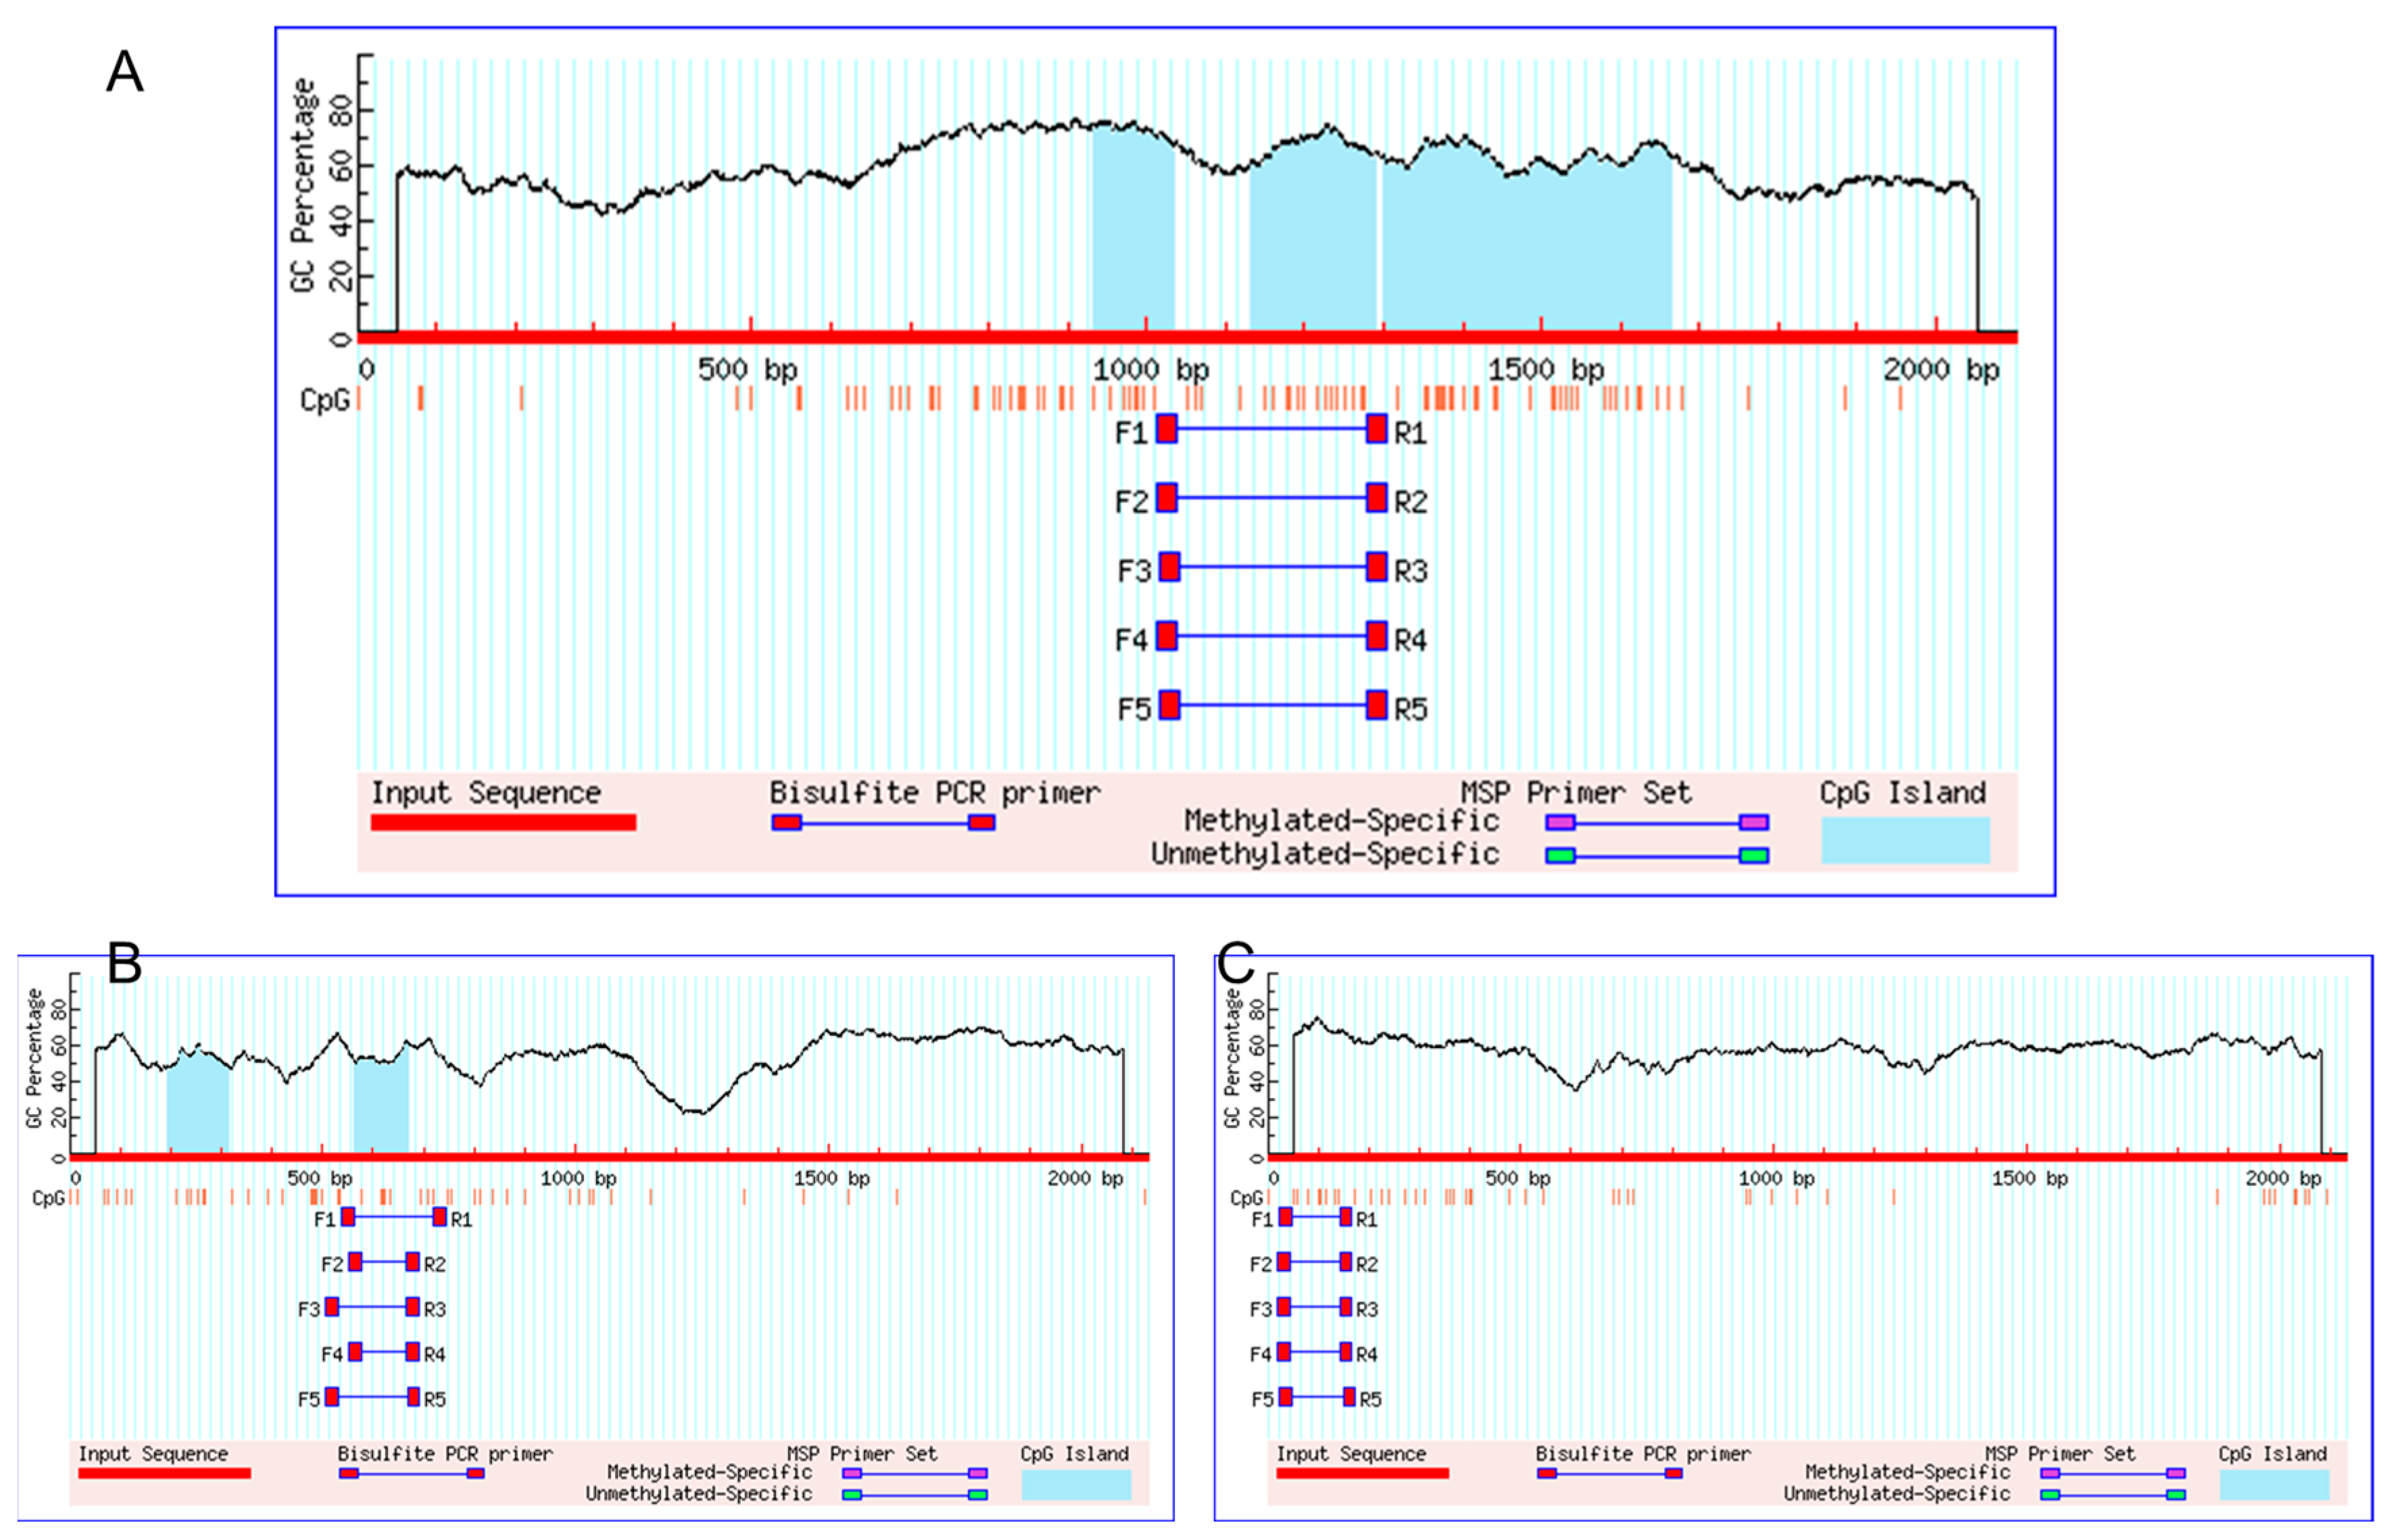2388x1540 pixels.
Task: Click the red Input Sequence legend bar in panel A
Action: [503, 822]
